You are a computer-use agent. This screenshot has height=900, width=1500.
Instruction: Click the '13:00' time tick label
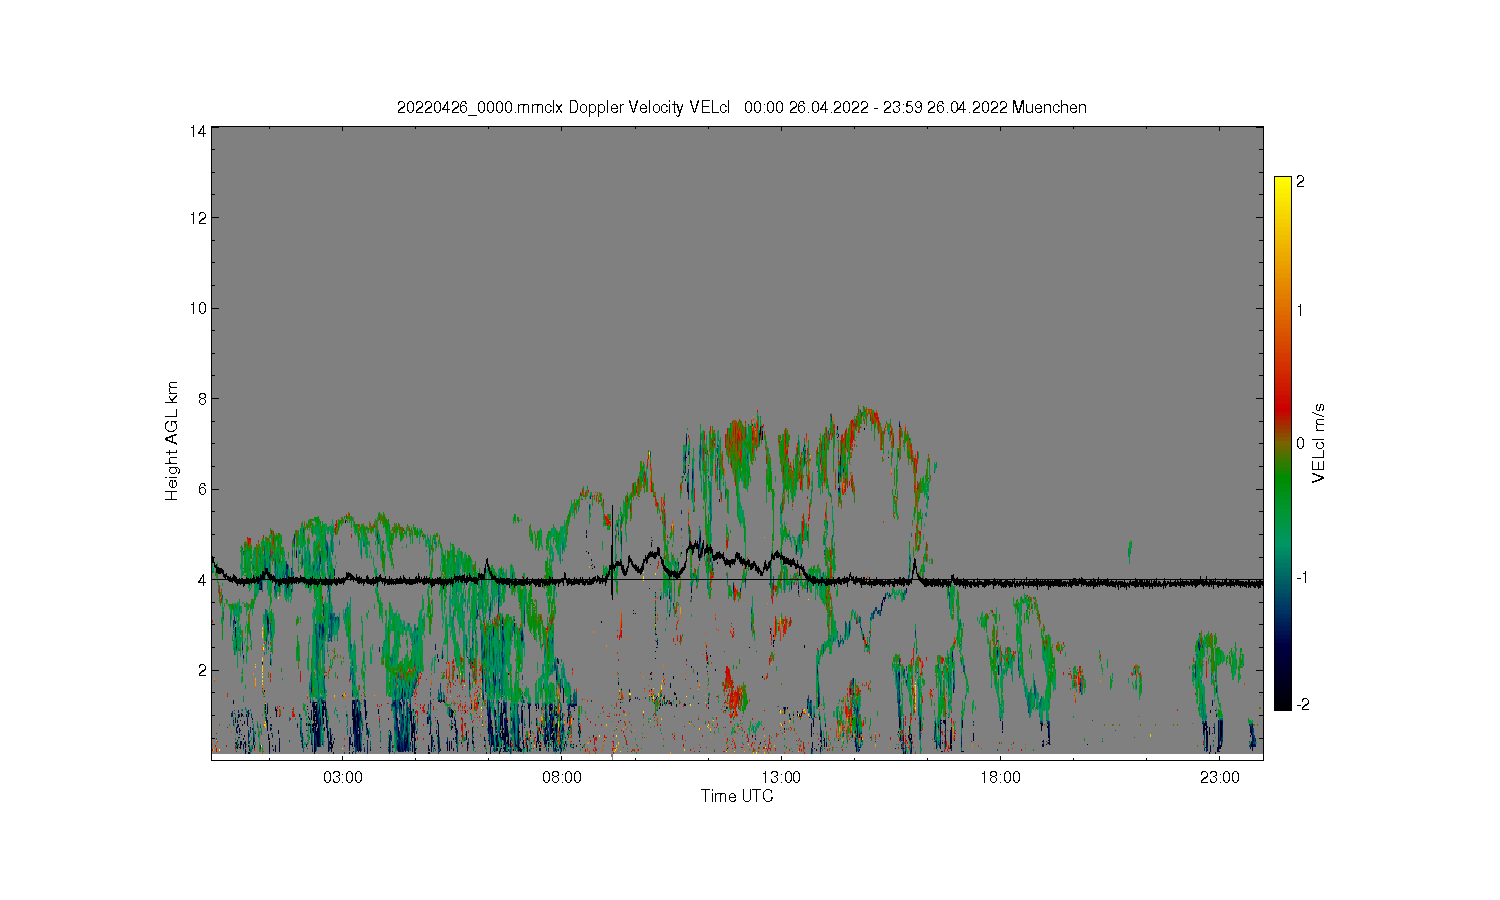coord(781,778)
